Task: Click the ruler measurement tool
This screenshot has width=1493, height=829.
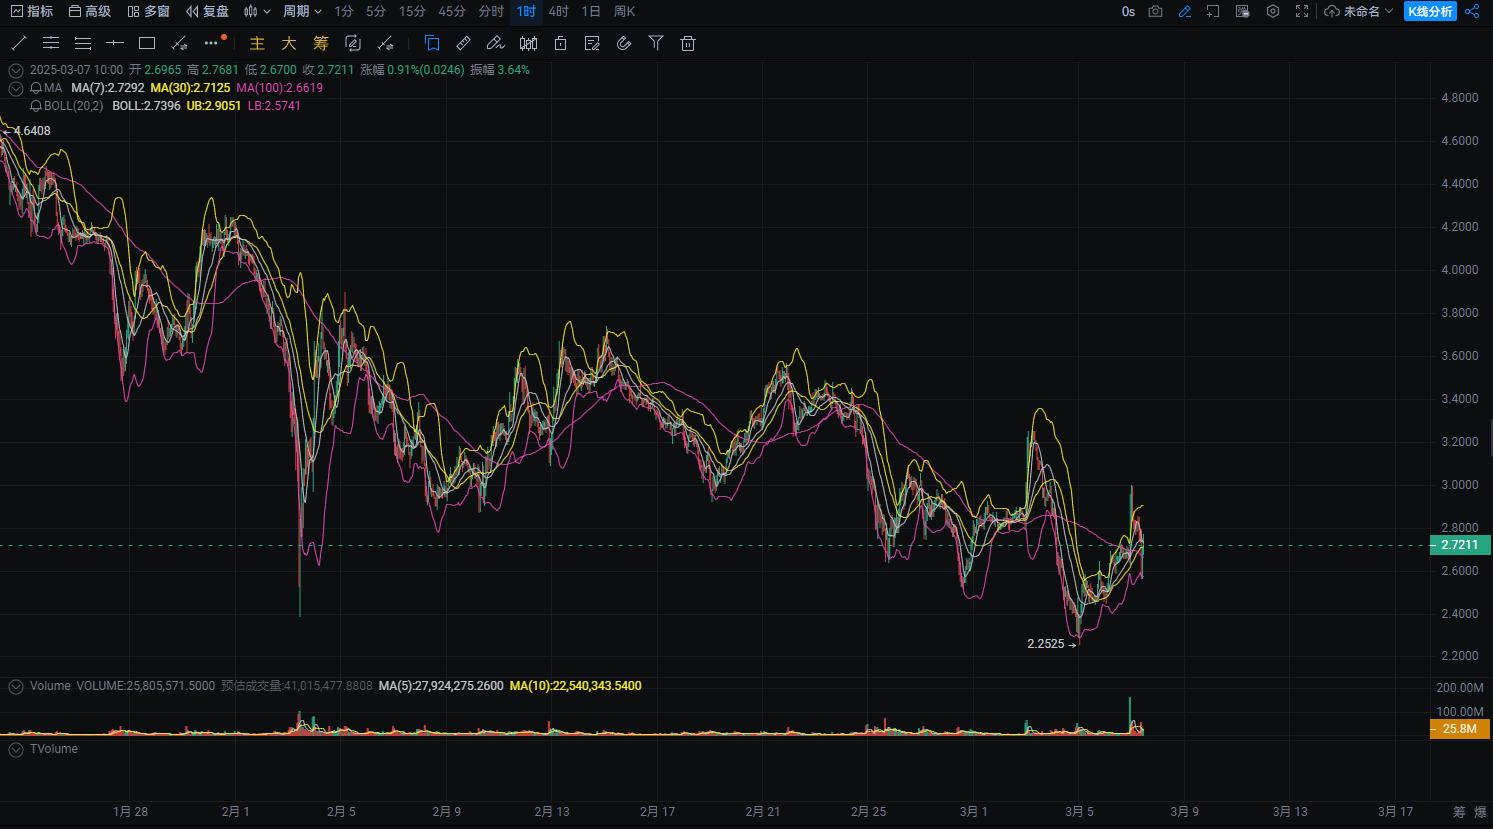Action: [x=463, y=43]
